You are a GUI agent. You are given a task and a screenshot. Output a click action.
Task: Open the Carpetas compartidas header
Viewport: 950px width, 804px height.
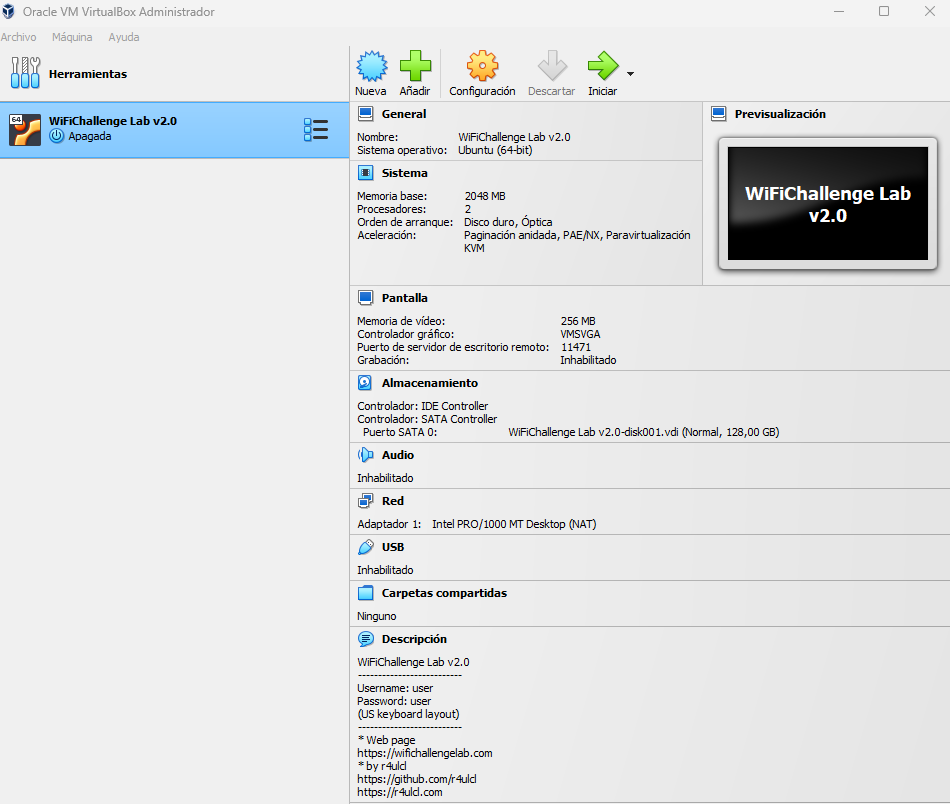(444, 593)
